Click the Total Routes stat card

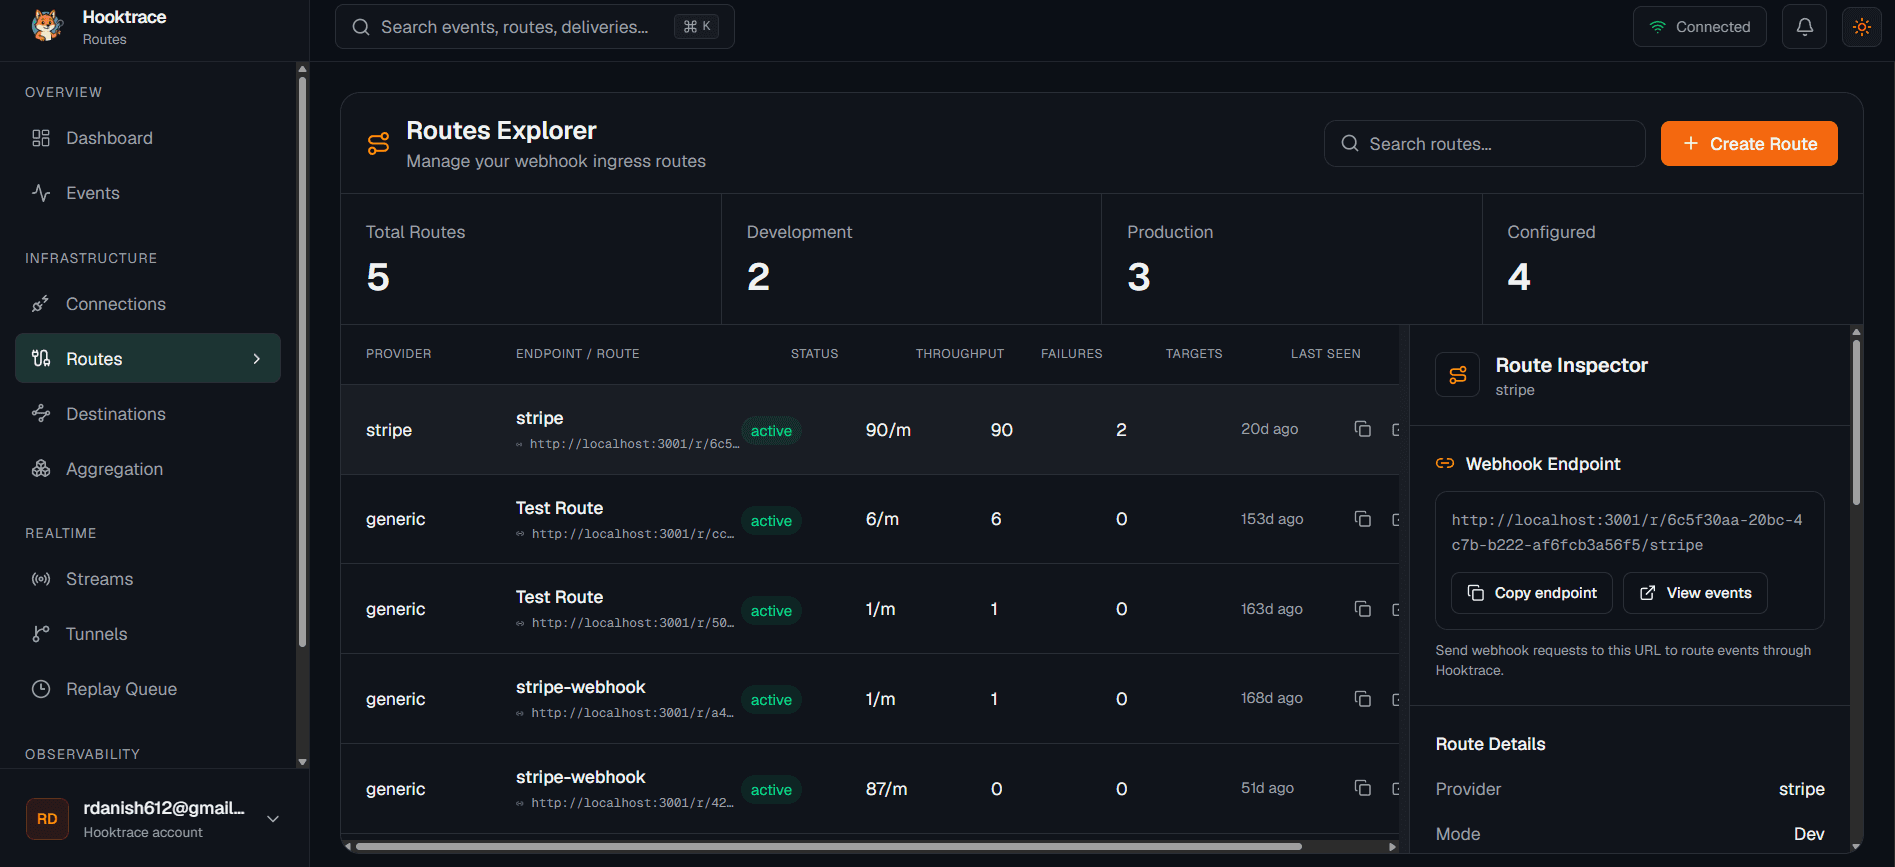click(x=531, y=259)
